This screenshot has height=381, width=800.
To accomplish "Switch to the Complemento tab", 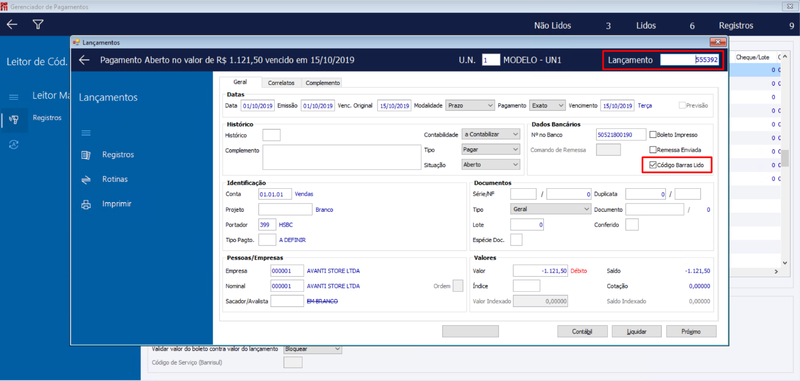I will (322, 82).
